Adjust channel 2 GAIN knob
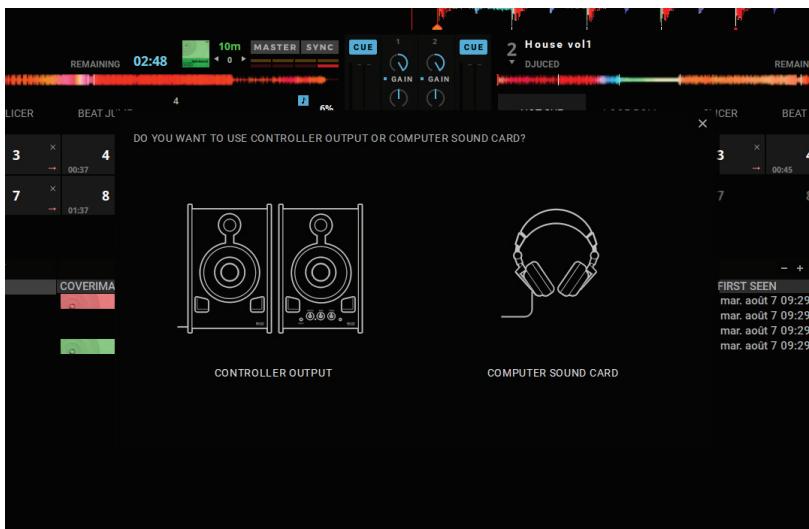The width and height of the screenshot is (809, 529). [x=435, y=63]
